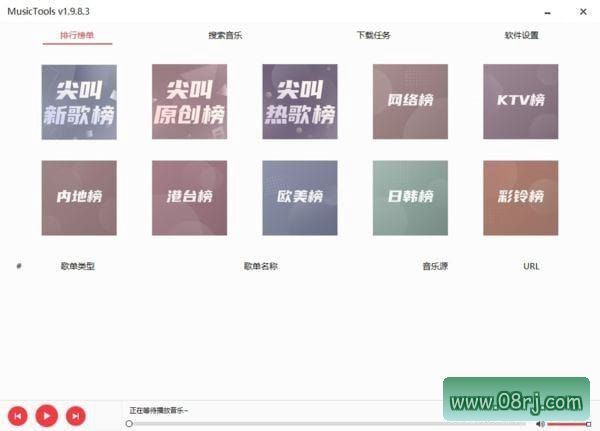
Task: Open the KTV榜 chart tile
Action: click(521, 101)
